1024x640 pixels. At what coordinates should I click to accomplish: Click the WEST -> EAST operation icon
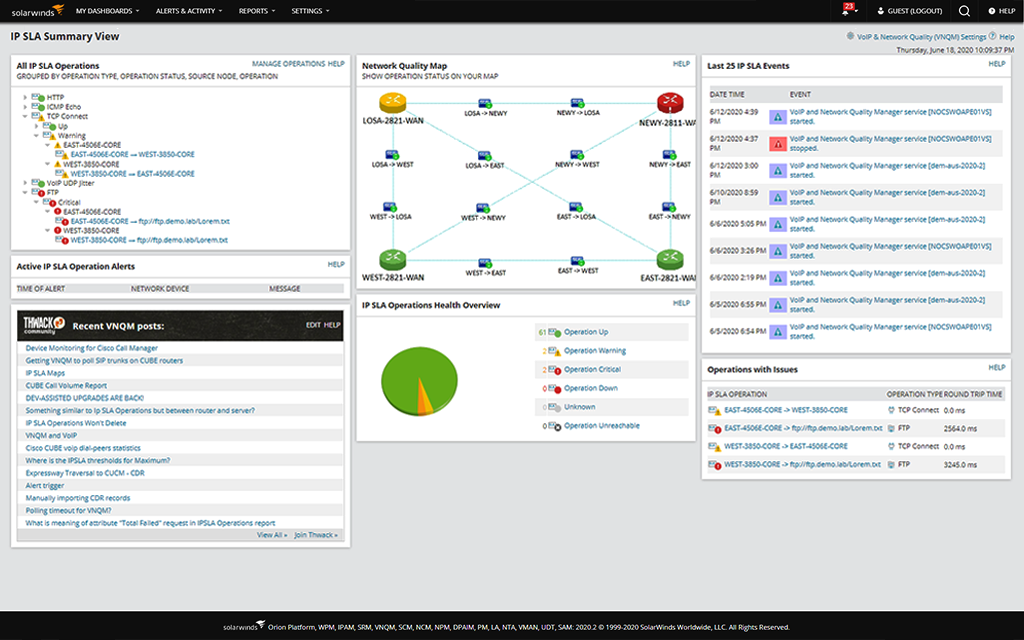[x=485, y=260]
